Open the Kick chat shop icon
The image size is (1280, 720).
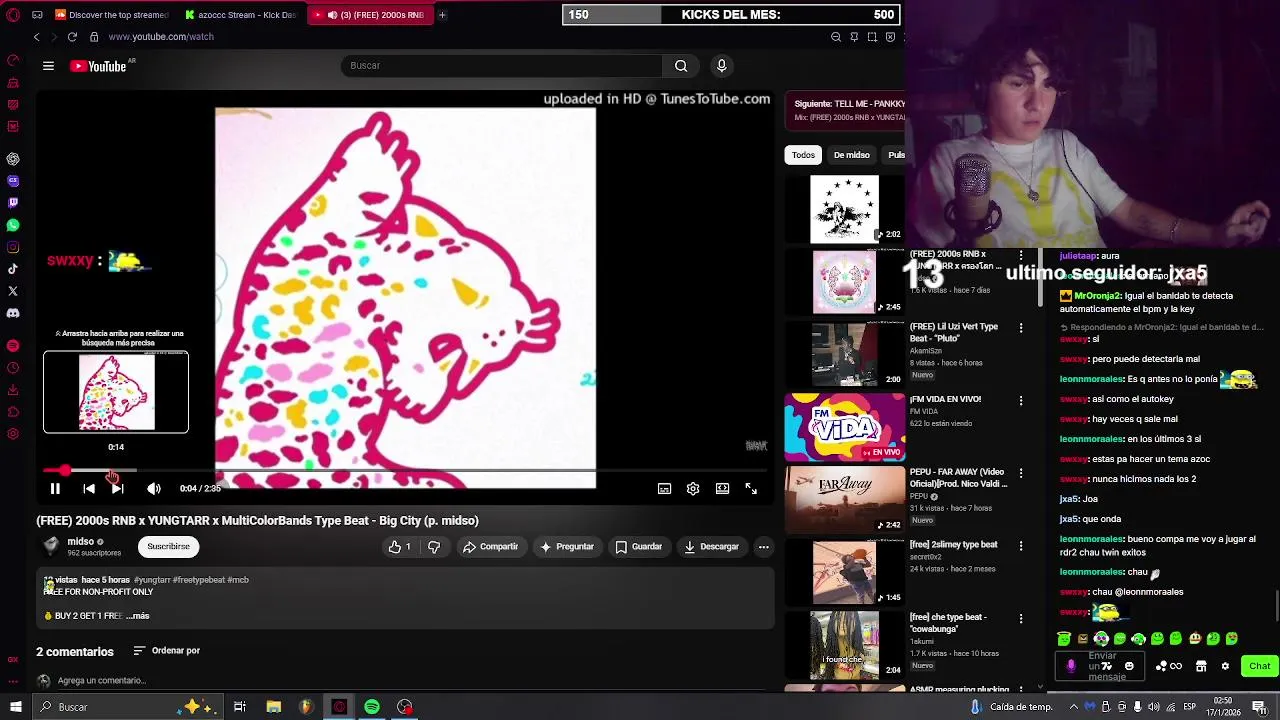(x=1201, y=666)
